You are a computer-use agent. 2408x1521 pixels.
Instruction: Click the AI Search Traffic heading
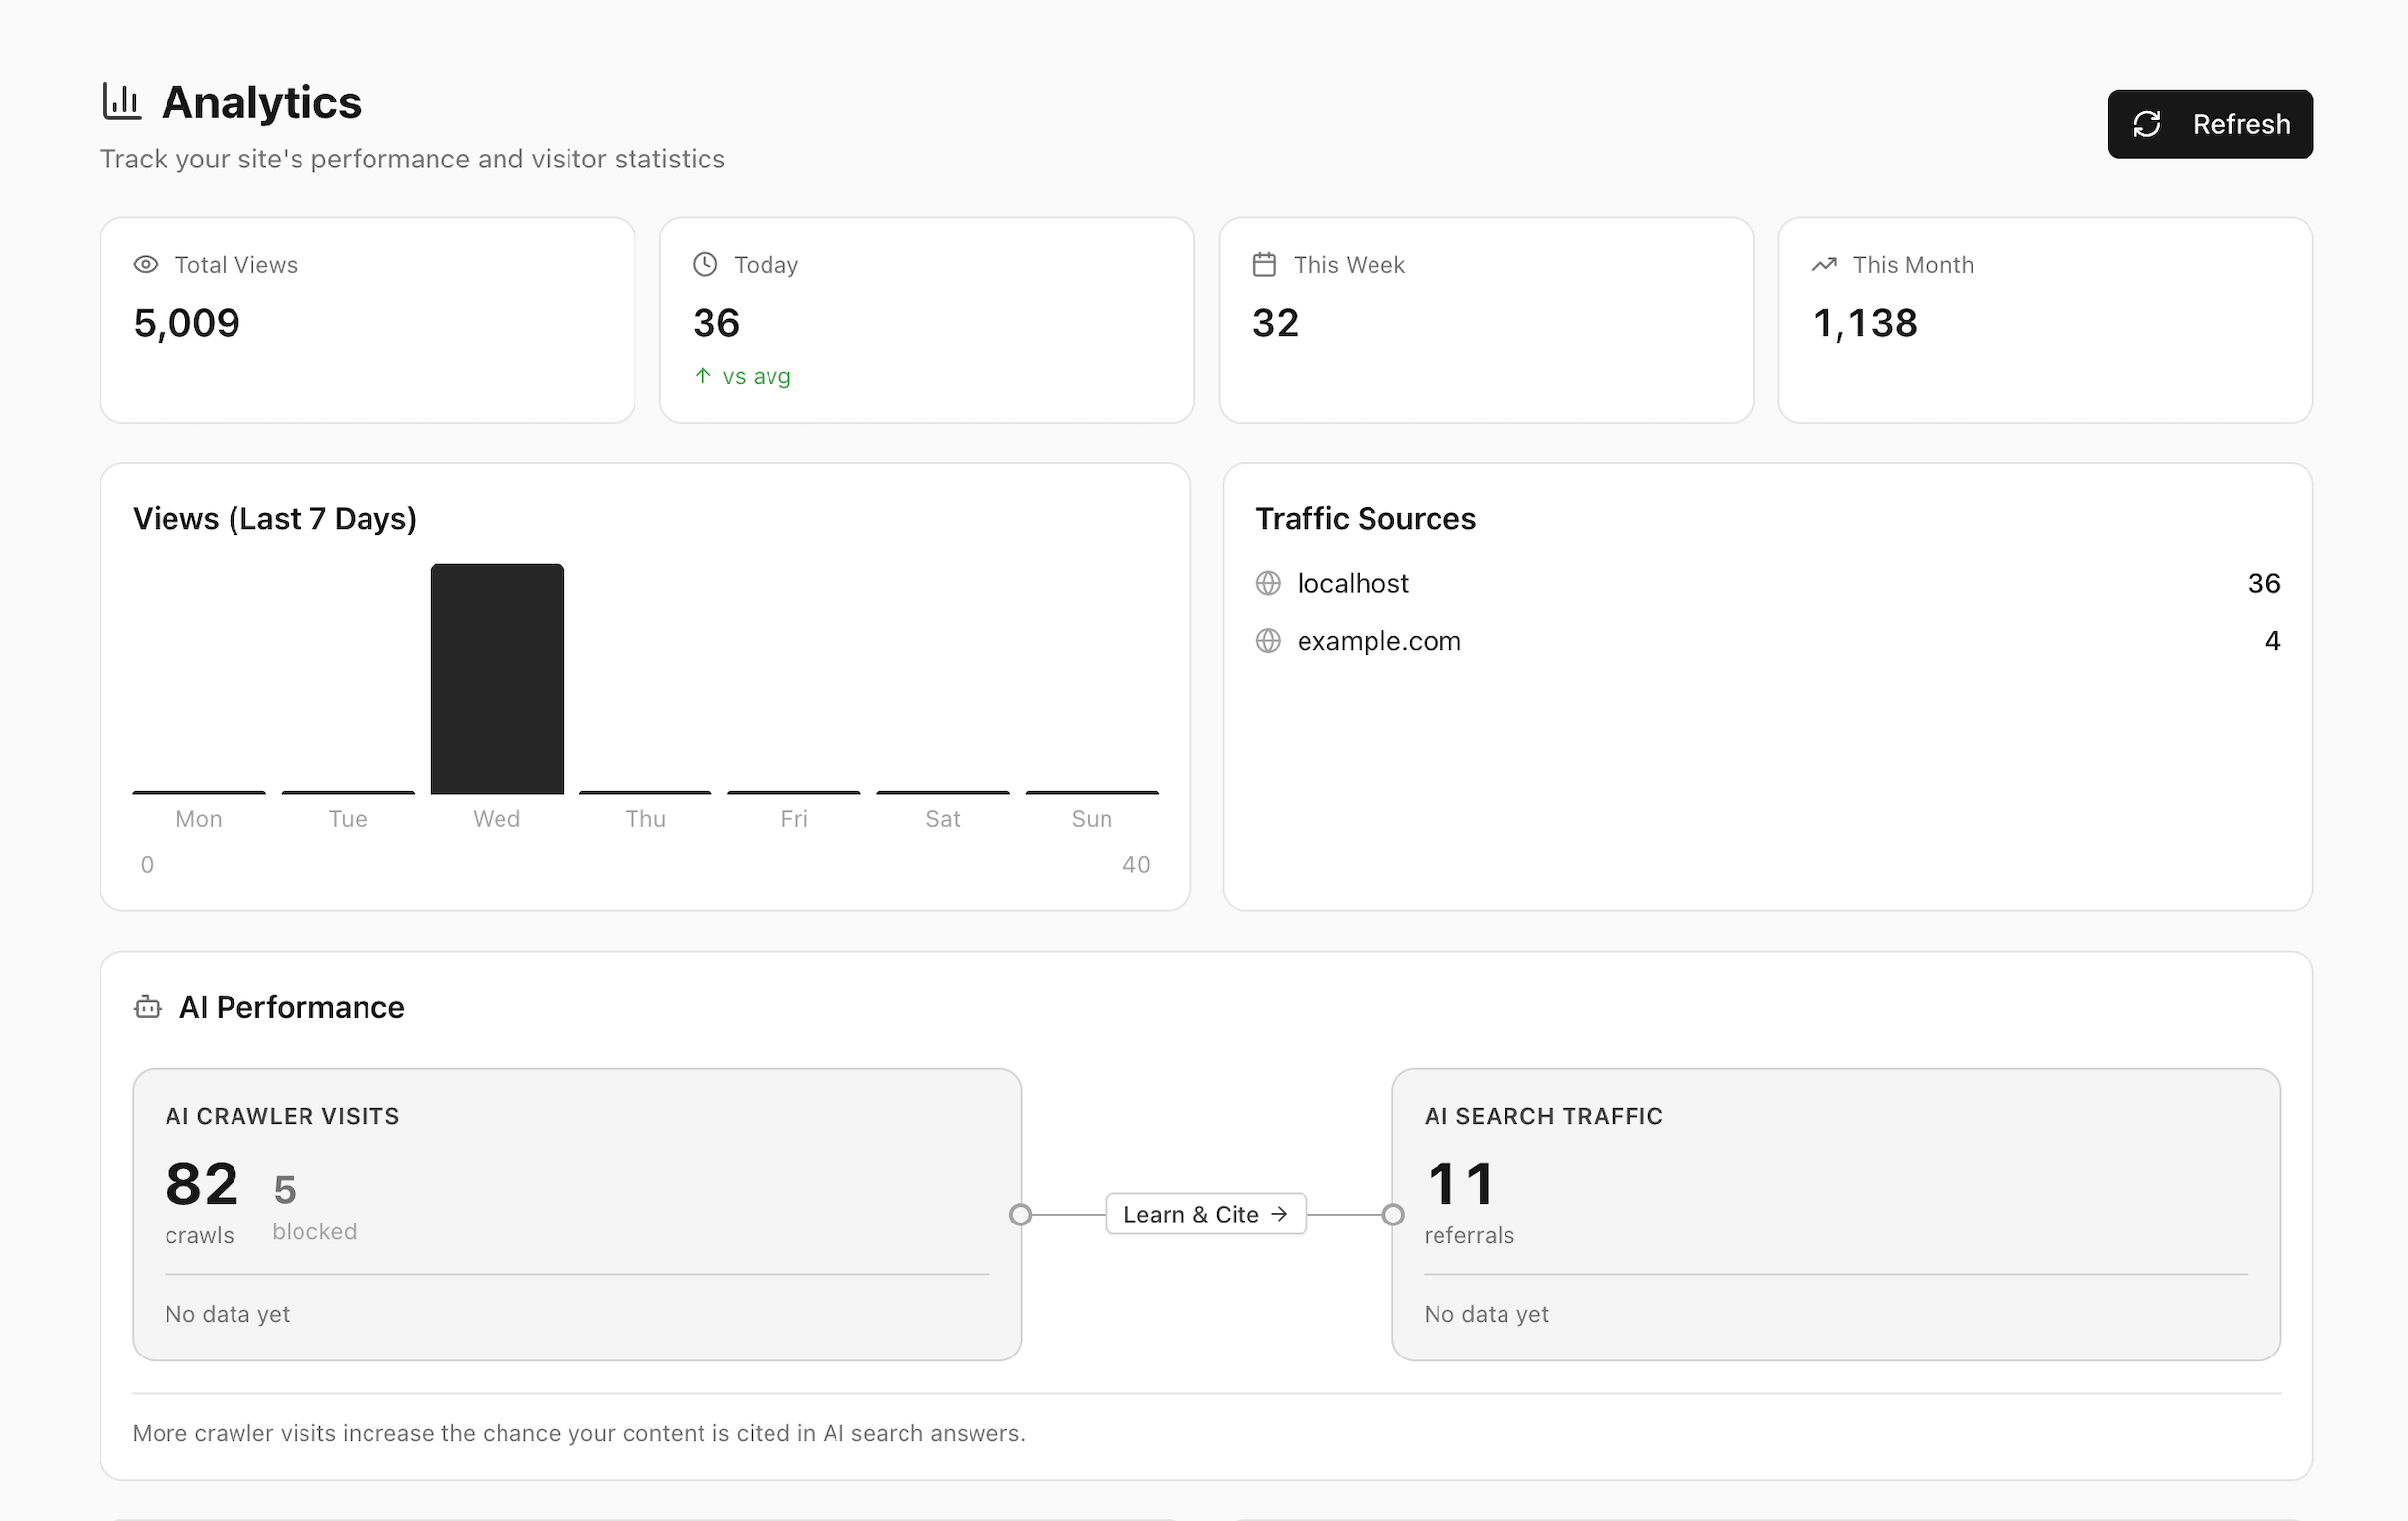[x=1543, y=1116]
